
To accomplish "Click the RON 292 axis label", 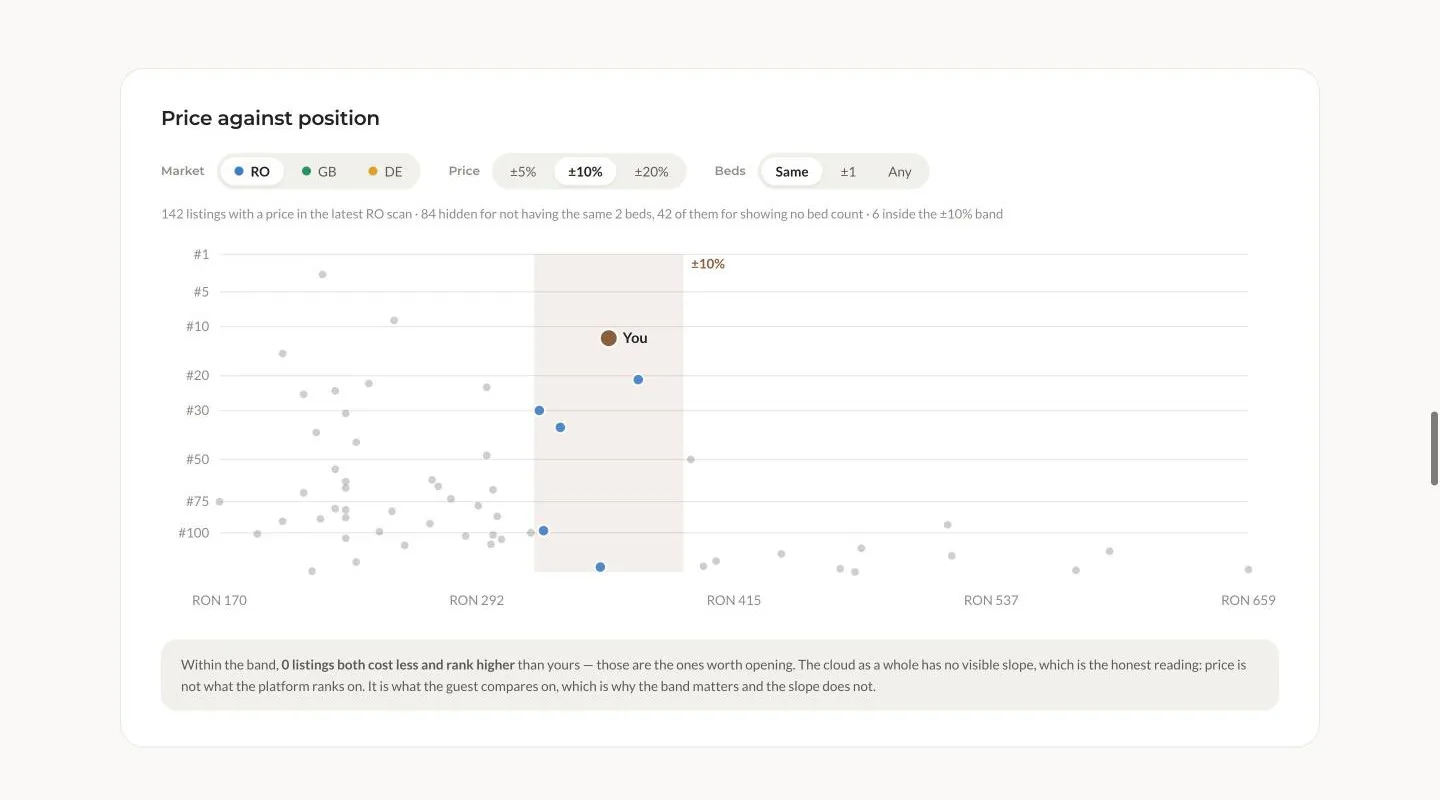I will point(477,600).
